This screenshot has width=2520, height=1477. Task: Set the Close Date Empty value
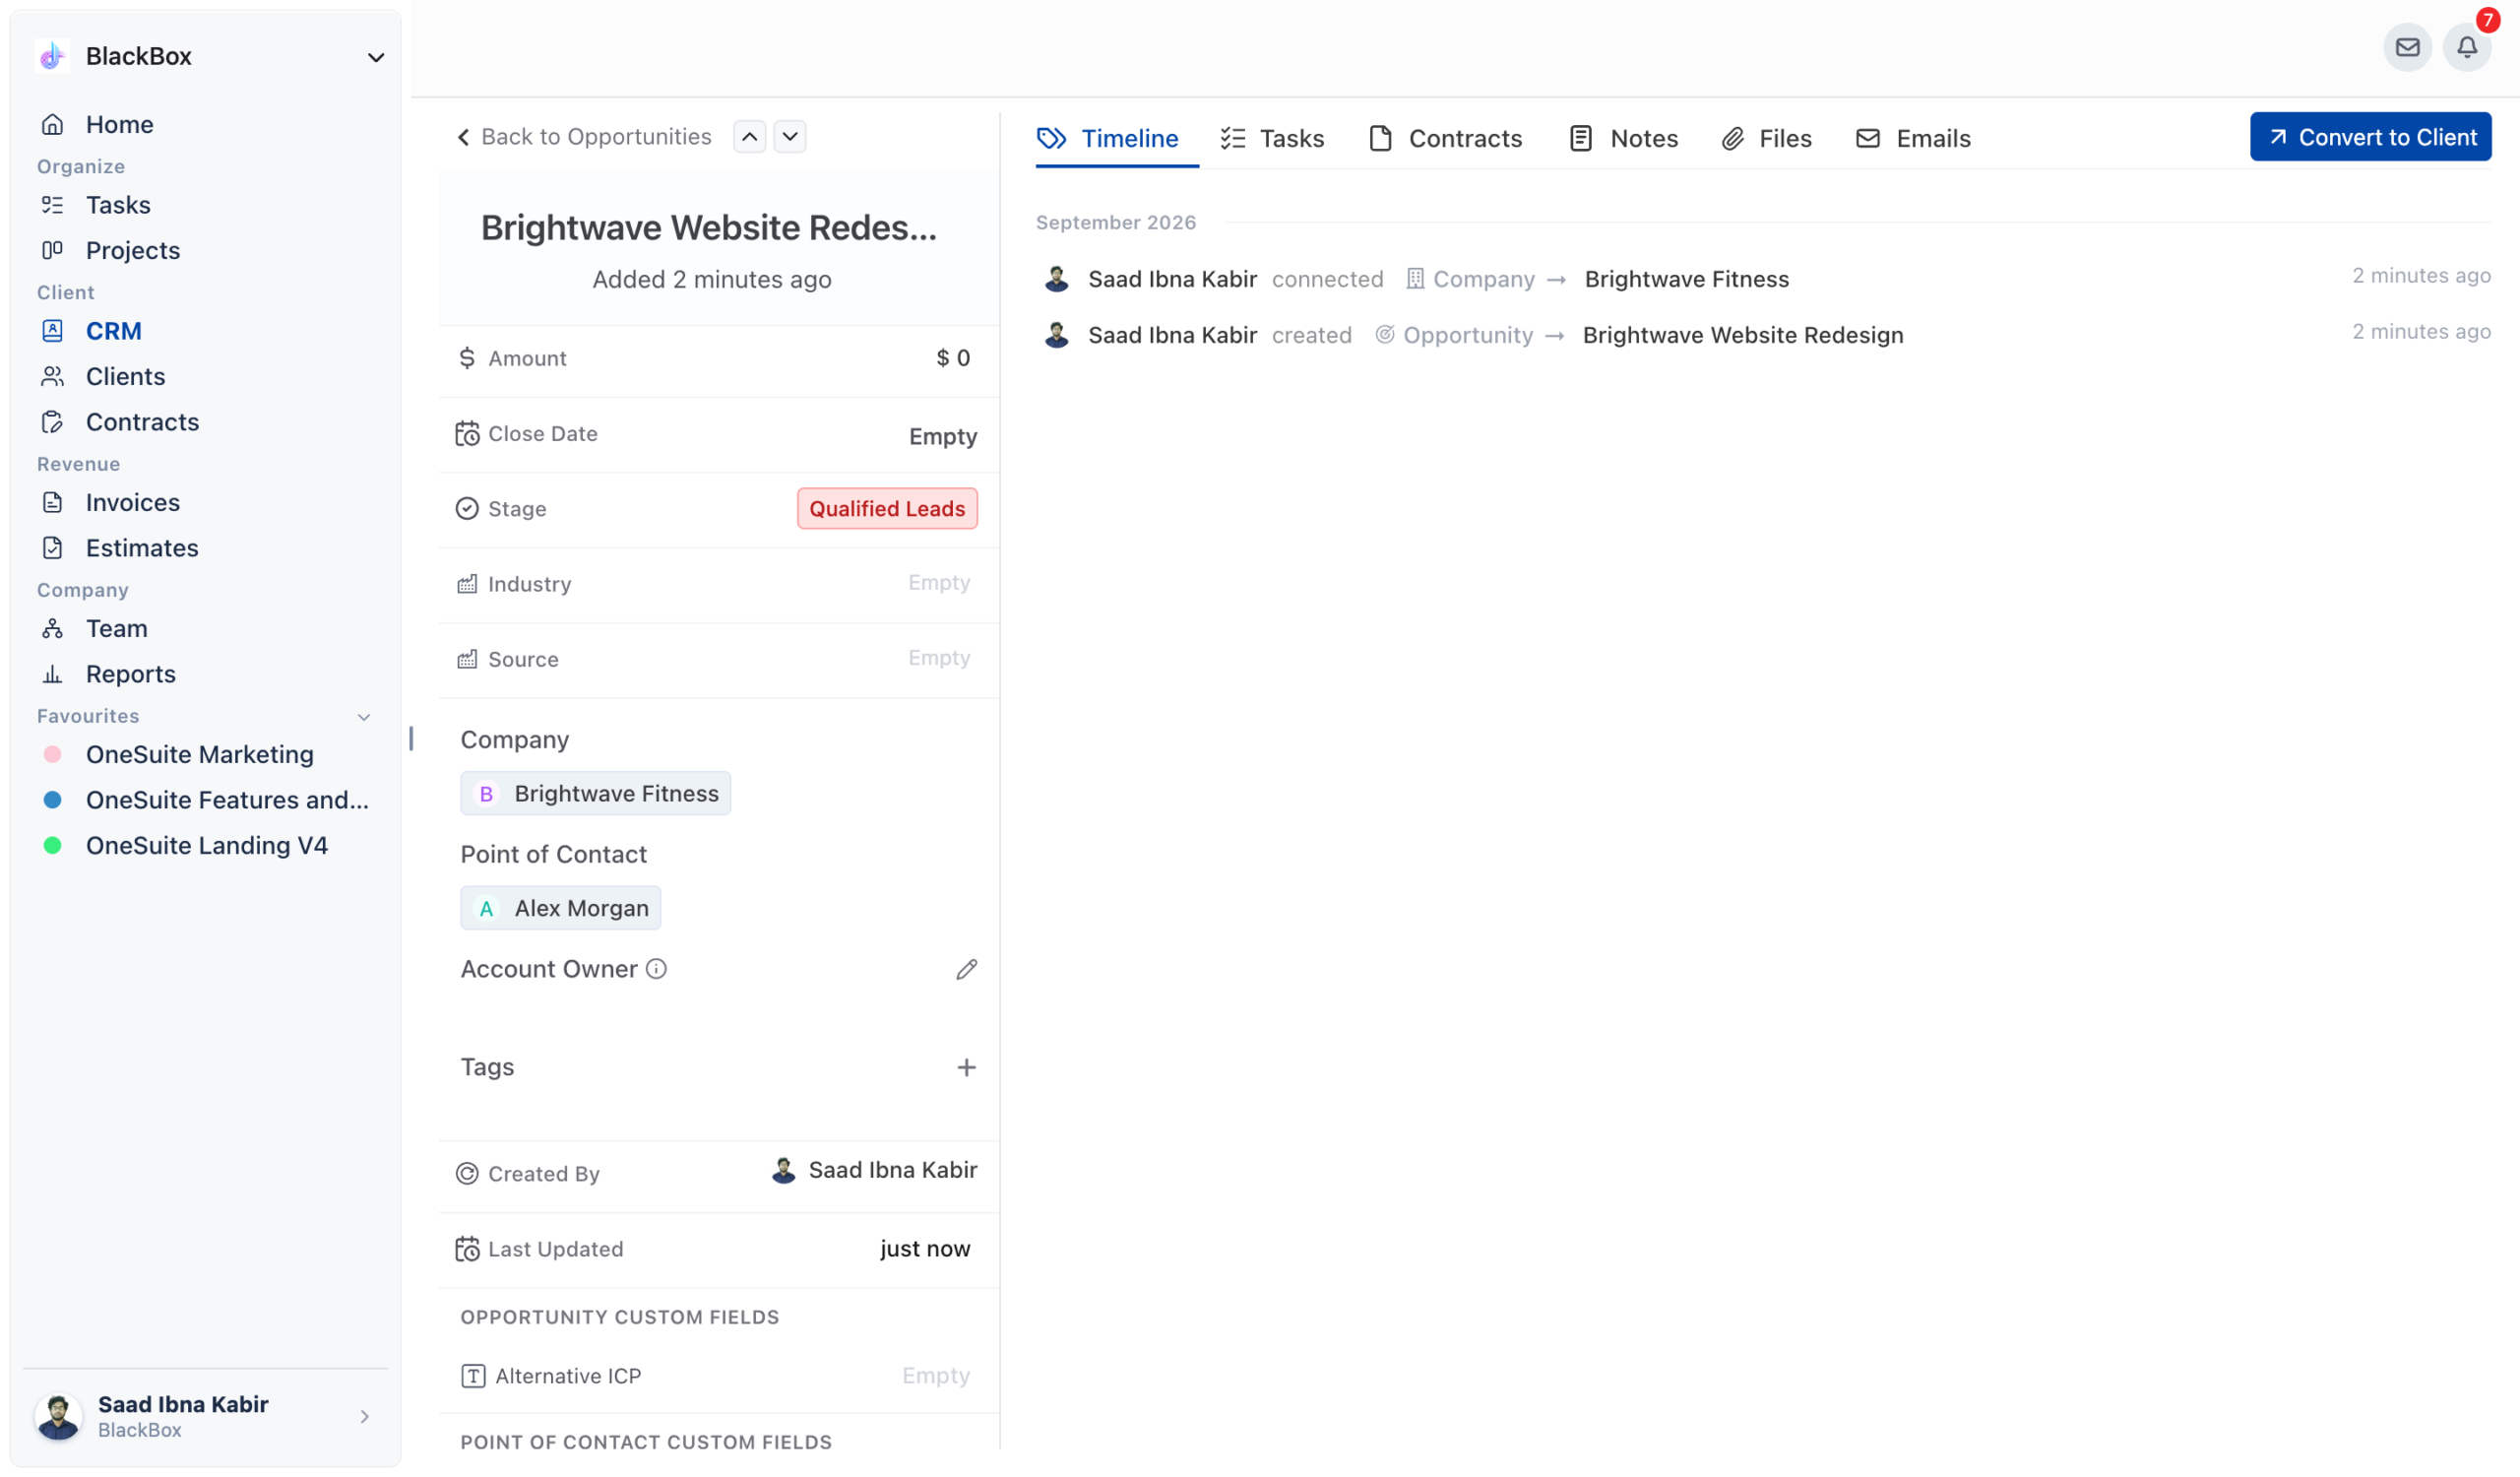pos(942,436)
